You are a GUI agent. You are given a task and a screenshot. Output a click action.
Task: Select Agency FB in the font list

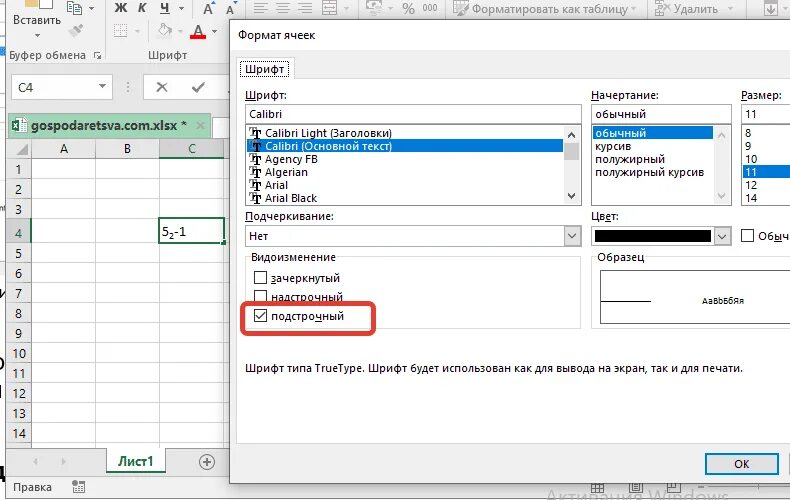point(291,159)
